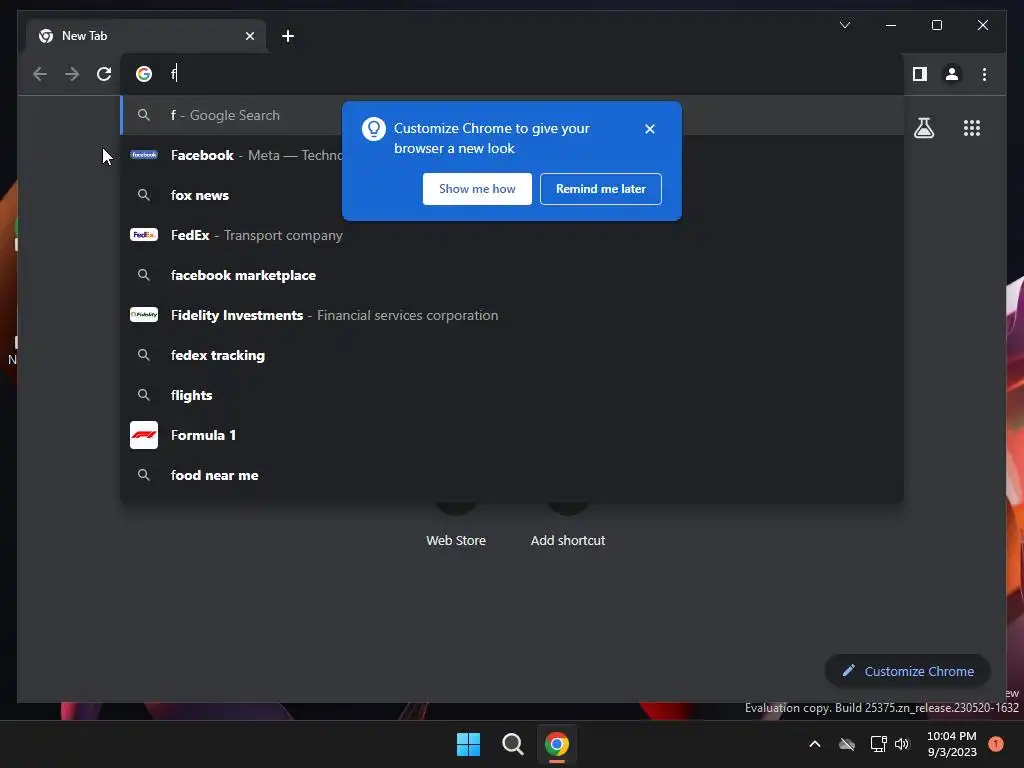Select the New Tab tab

(147, 36)
